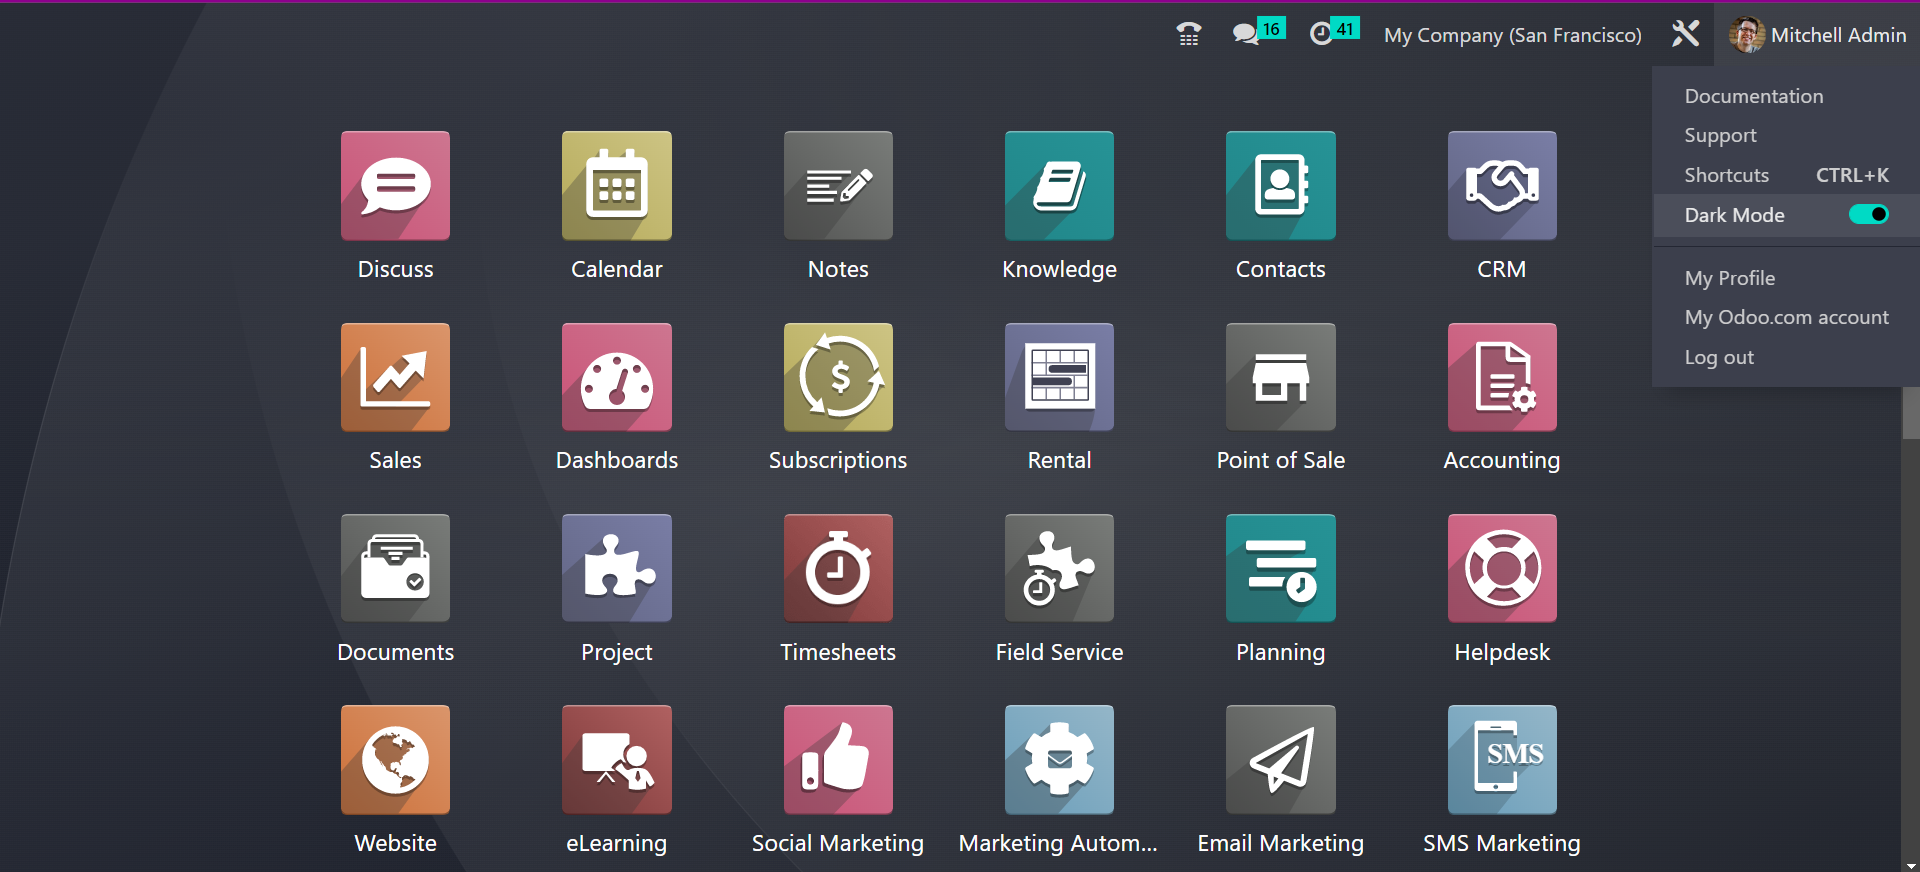Launch the Notes app
1920x872 pixels.
(838, 186)
